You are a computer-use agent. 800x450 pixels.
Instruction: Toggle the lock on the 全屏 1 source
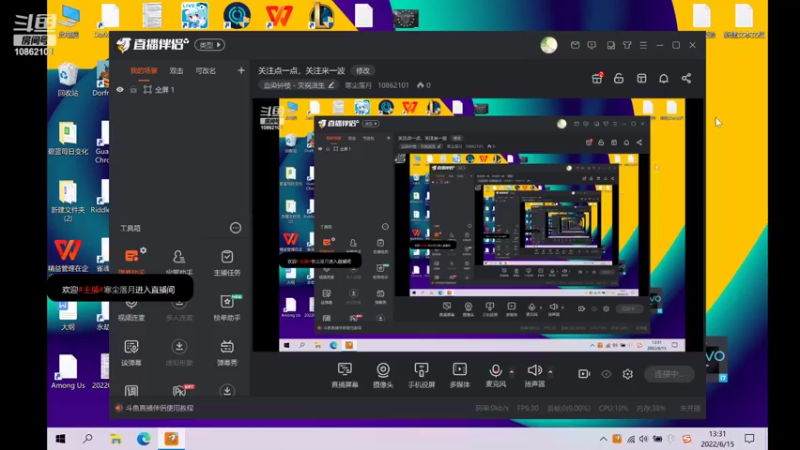134,89
